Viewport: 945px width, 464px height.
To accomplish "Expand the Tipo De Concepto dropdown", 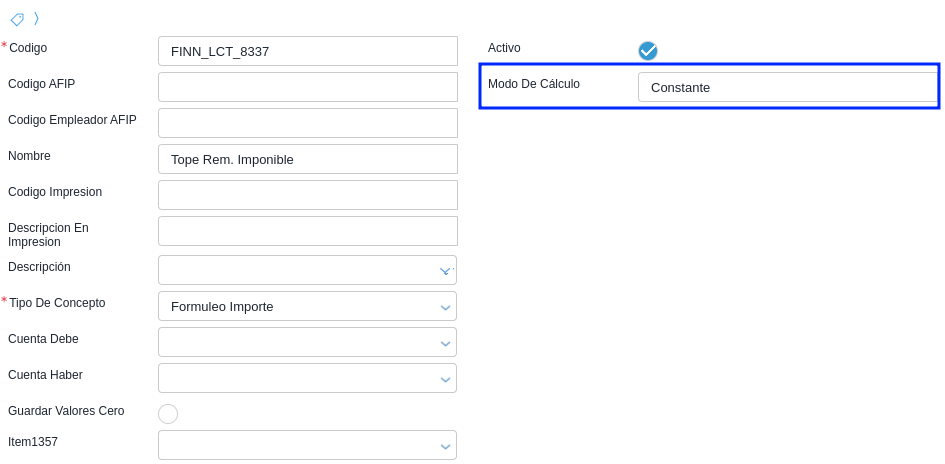I will (307, 306).
